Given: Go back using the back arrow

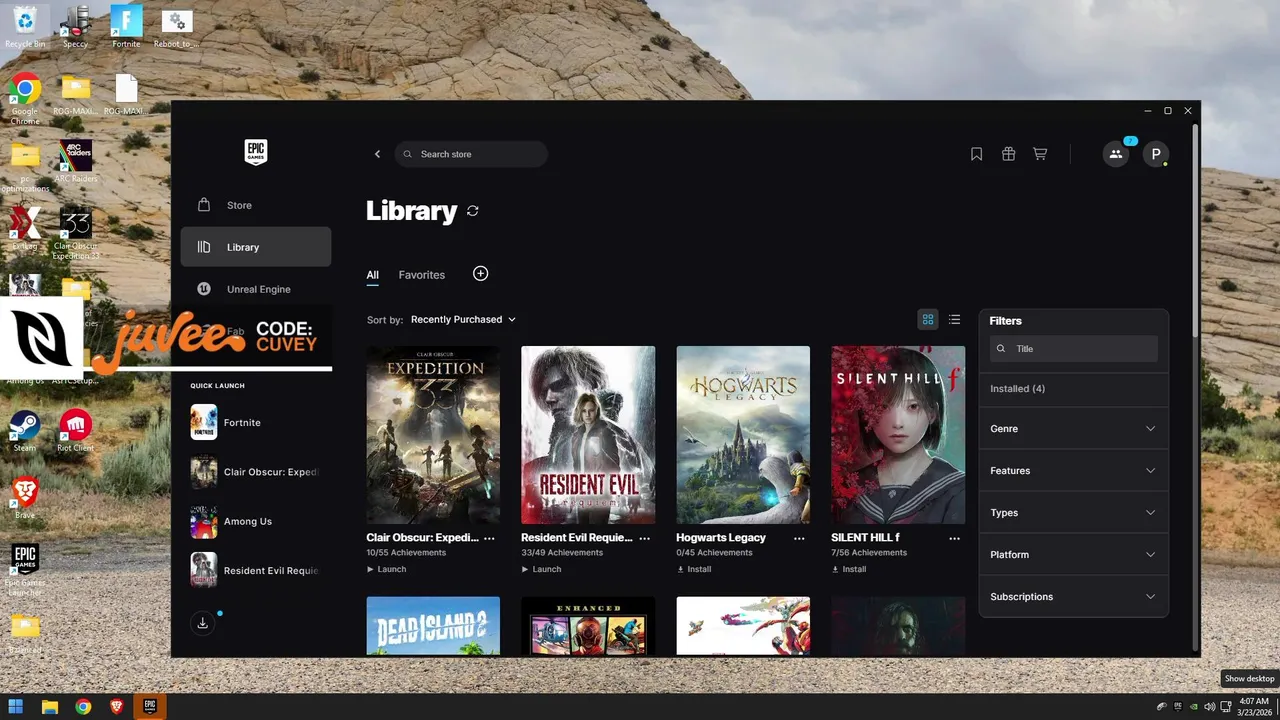Looking at the screenshot, I should 377,154.
